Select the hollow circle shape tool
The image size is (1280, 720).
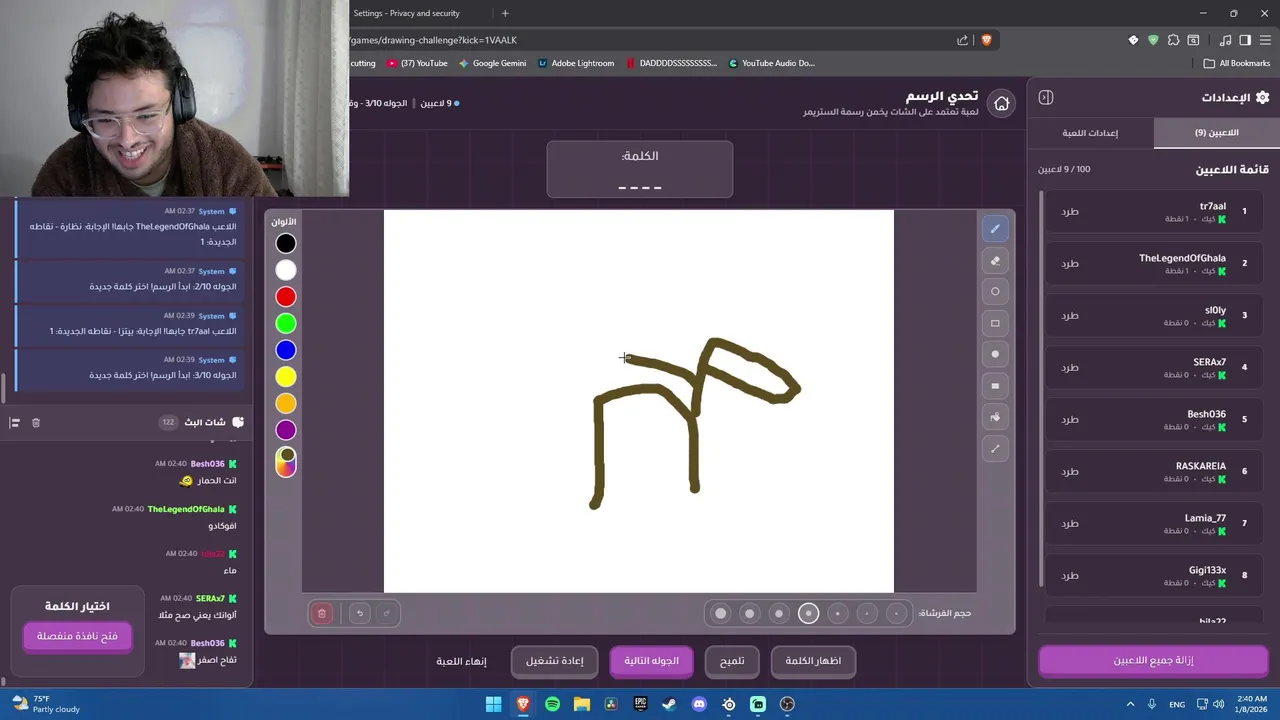[x=995, y=292]
